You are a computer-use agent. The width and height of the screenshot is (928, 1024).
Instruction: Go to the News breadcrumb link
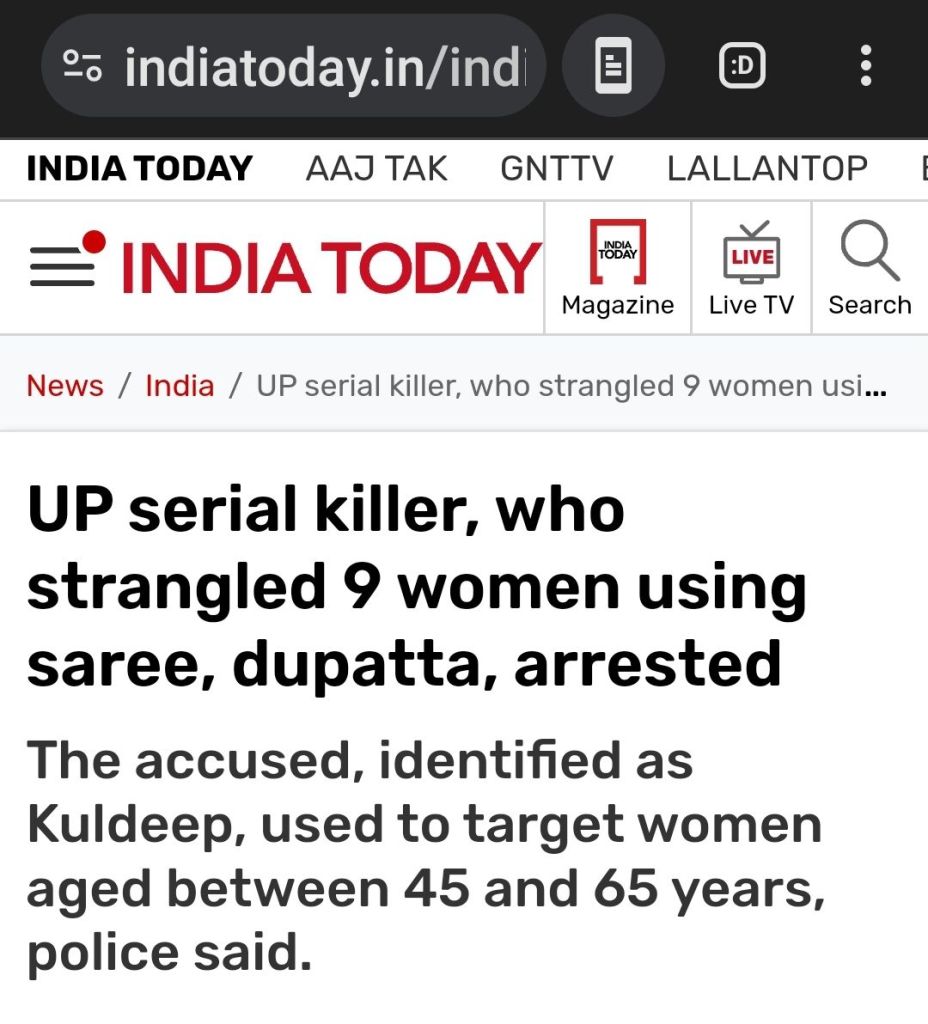[x=65, y=386]
